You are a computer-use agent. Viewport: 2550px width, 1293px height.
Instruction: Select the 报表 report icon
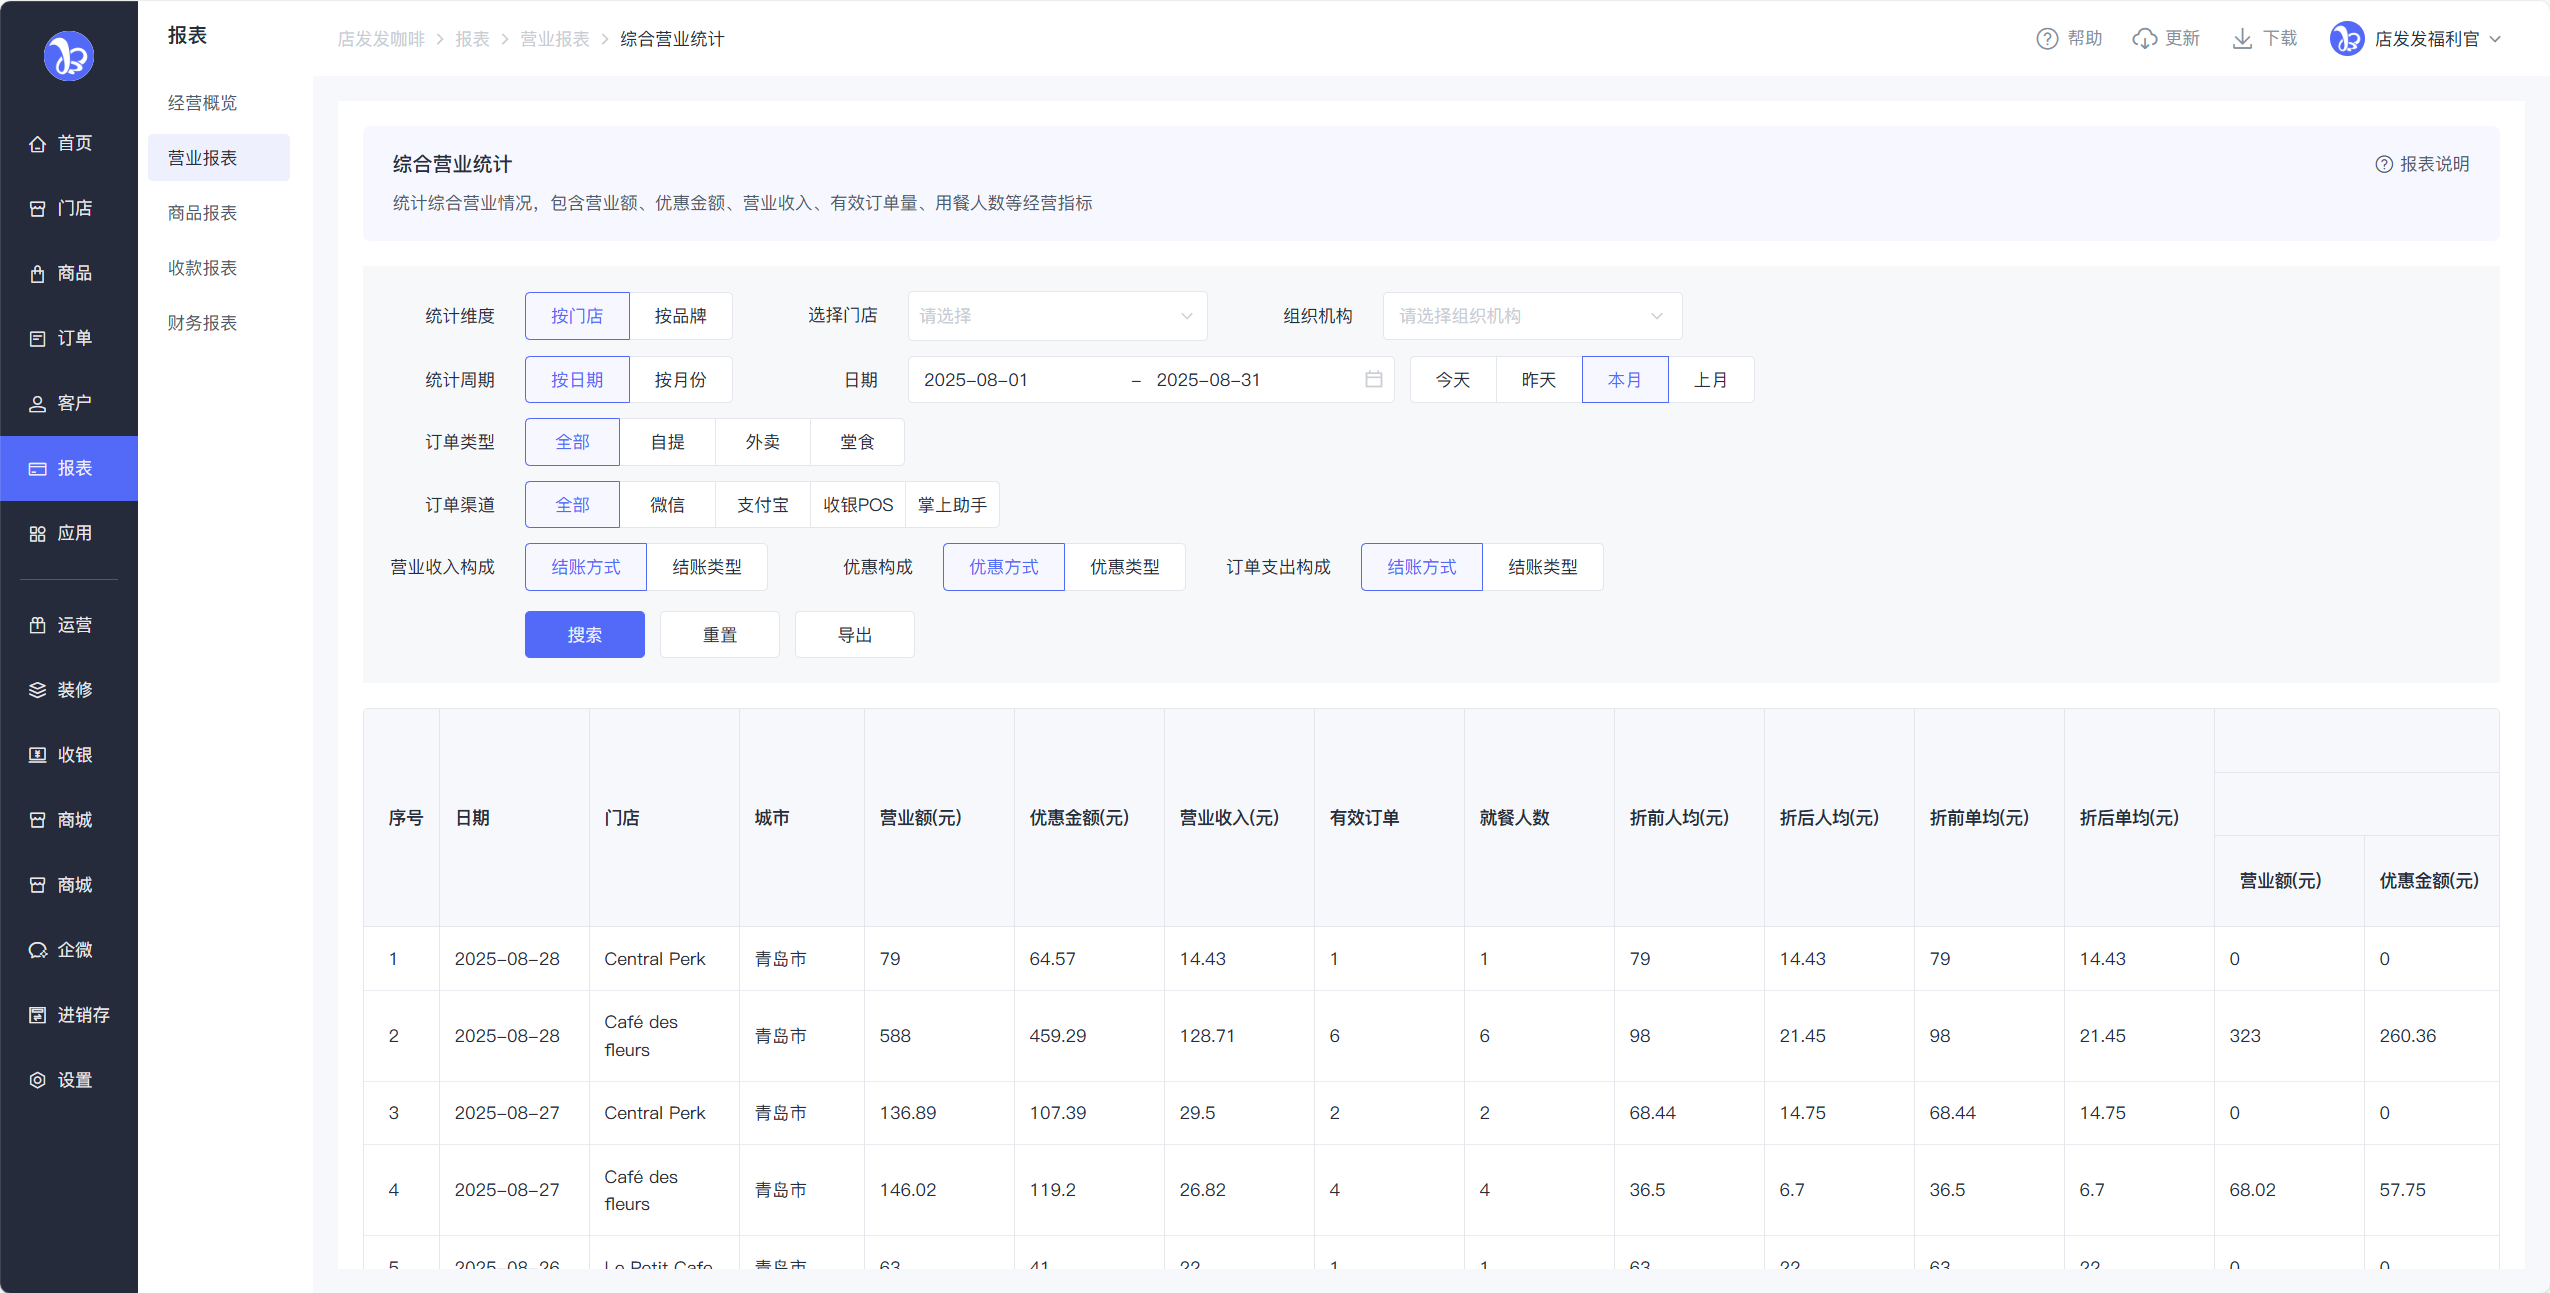tap(38, 469)
